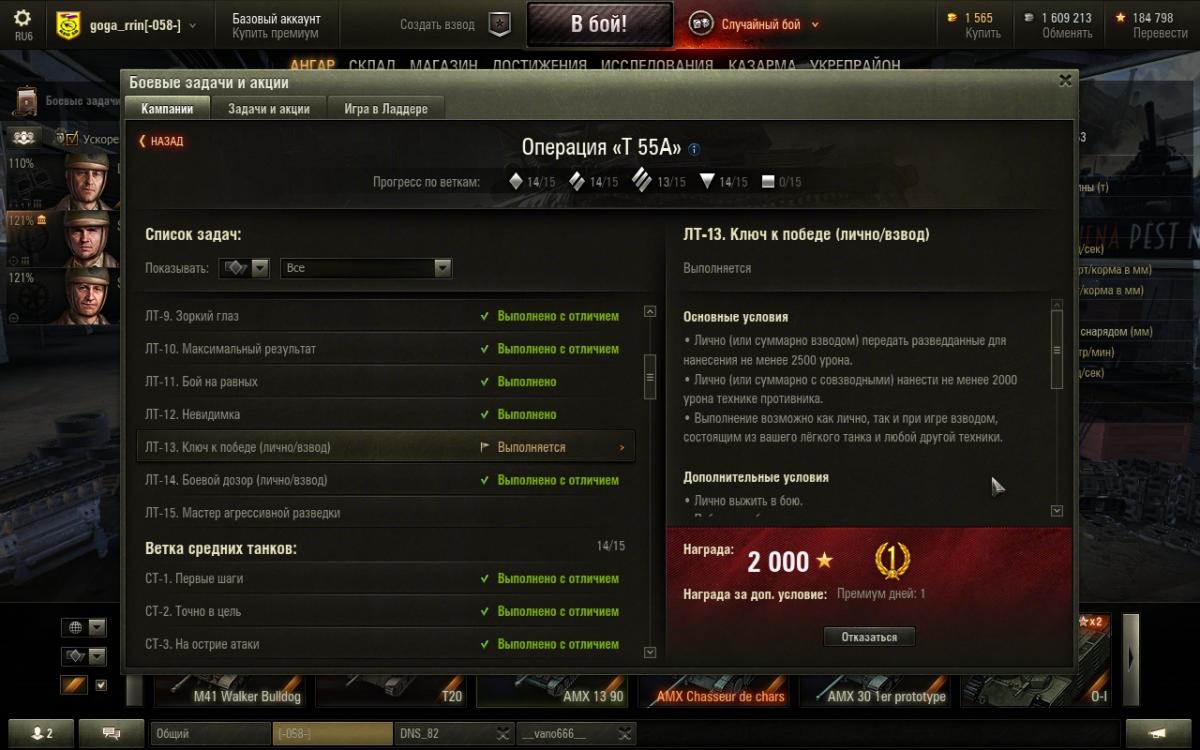
Task: Open the chat channels icon in bottom bar
Action: tap(111, 733)
